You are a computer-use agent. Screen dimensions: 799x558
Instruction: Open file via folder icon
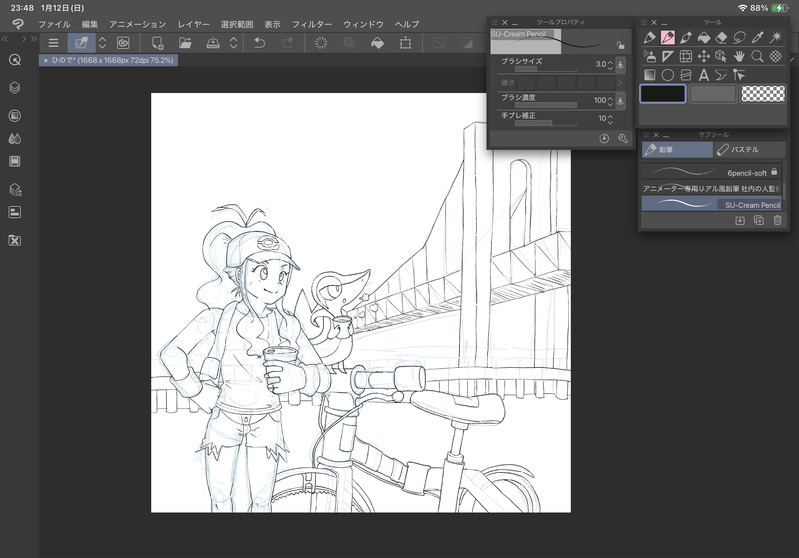click(185, 43)
